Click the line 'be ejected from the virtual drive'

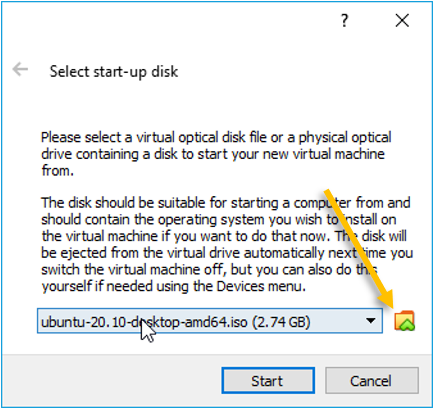[x=227, y=253]
